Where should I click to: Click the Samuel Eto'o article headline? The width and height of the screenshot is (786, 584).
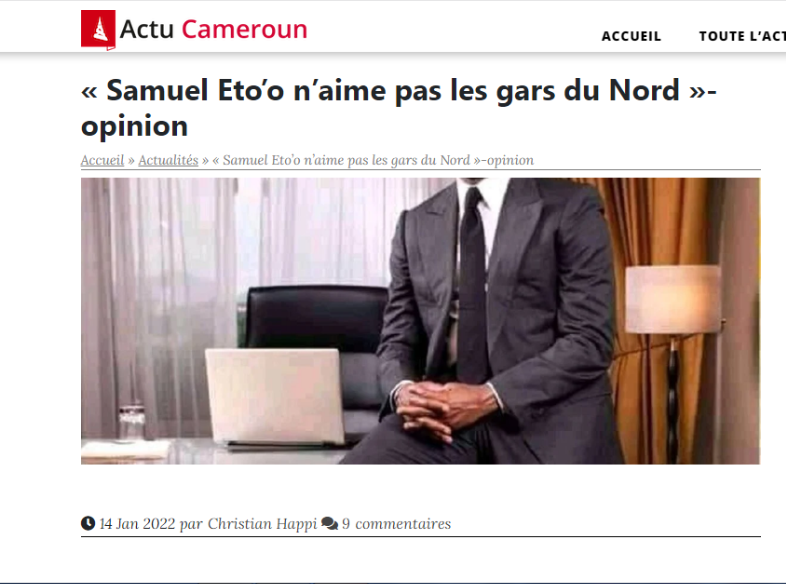399,107
